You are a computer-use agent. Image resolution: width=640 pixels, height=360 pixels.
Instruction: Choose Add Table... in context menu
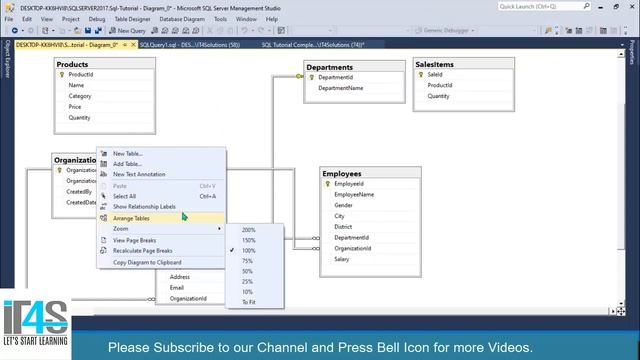(x=127, y=164)
